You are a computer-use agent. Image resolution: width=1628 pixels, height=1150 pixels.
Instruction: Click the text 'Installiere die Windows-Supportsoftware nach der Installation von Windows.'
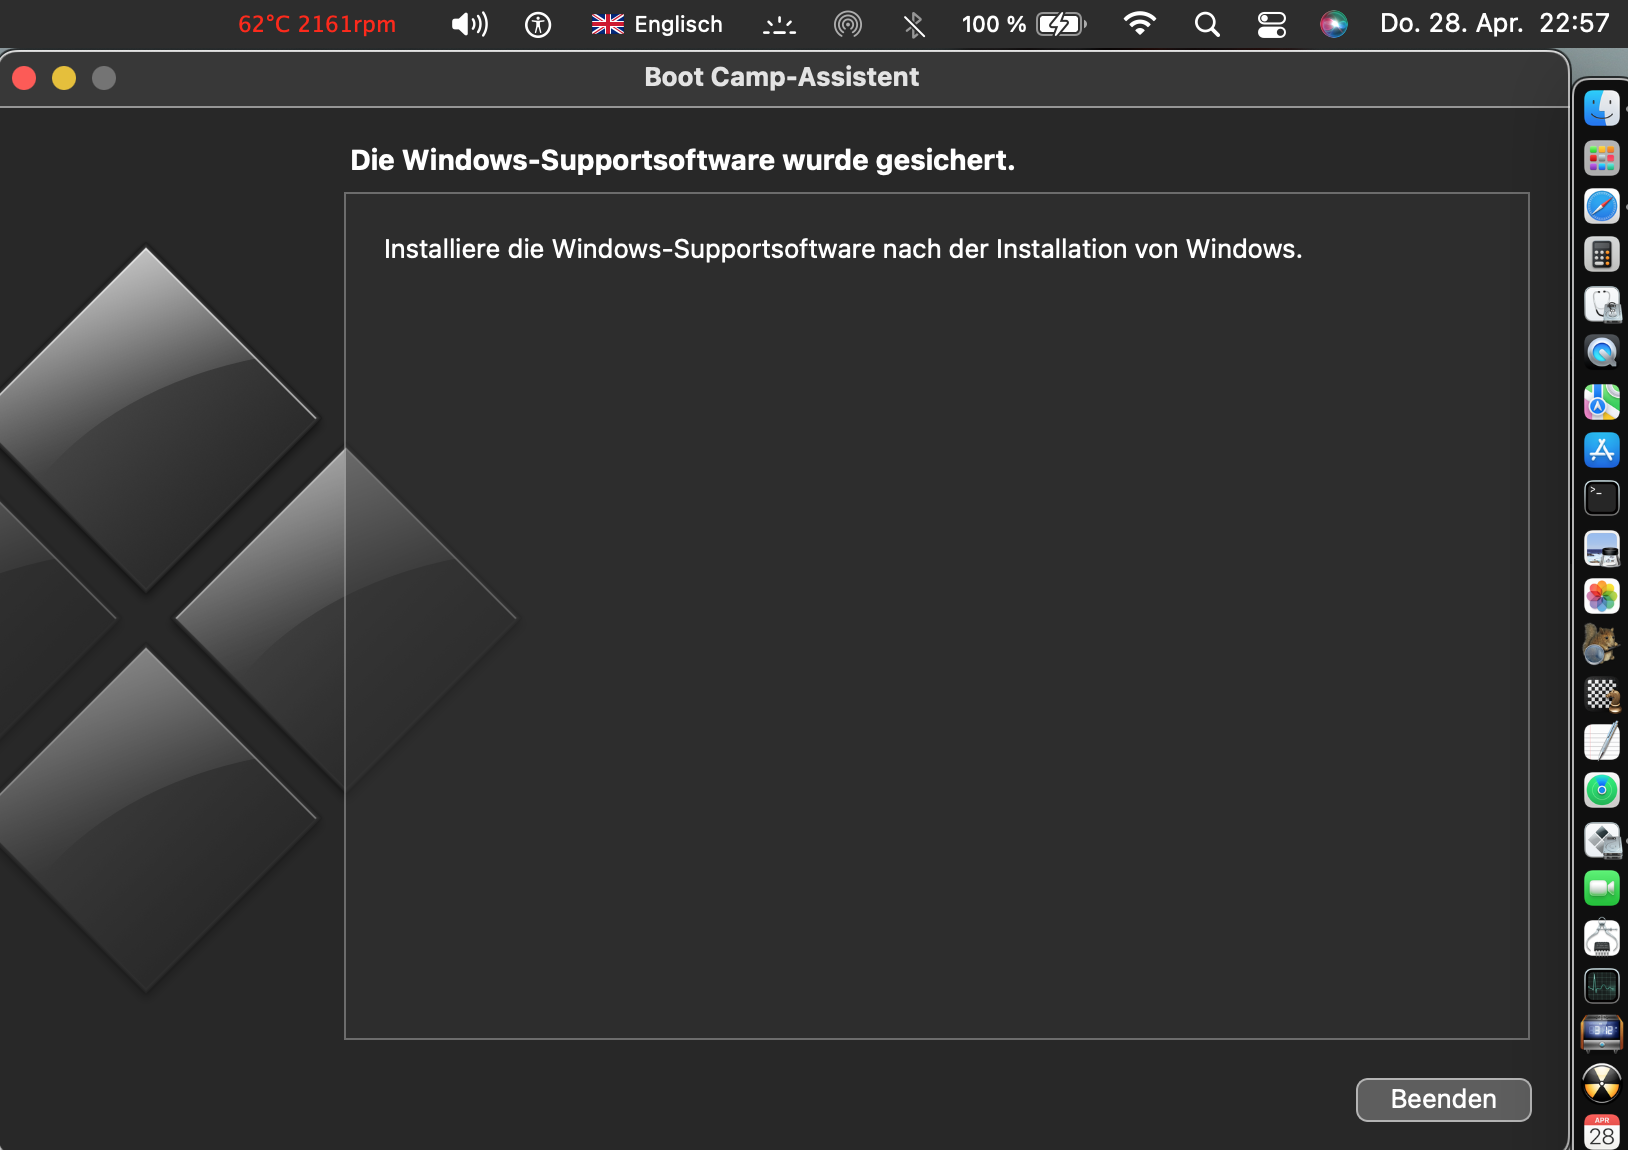coord(843,249)
